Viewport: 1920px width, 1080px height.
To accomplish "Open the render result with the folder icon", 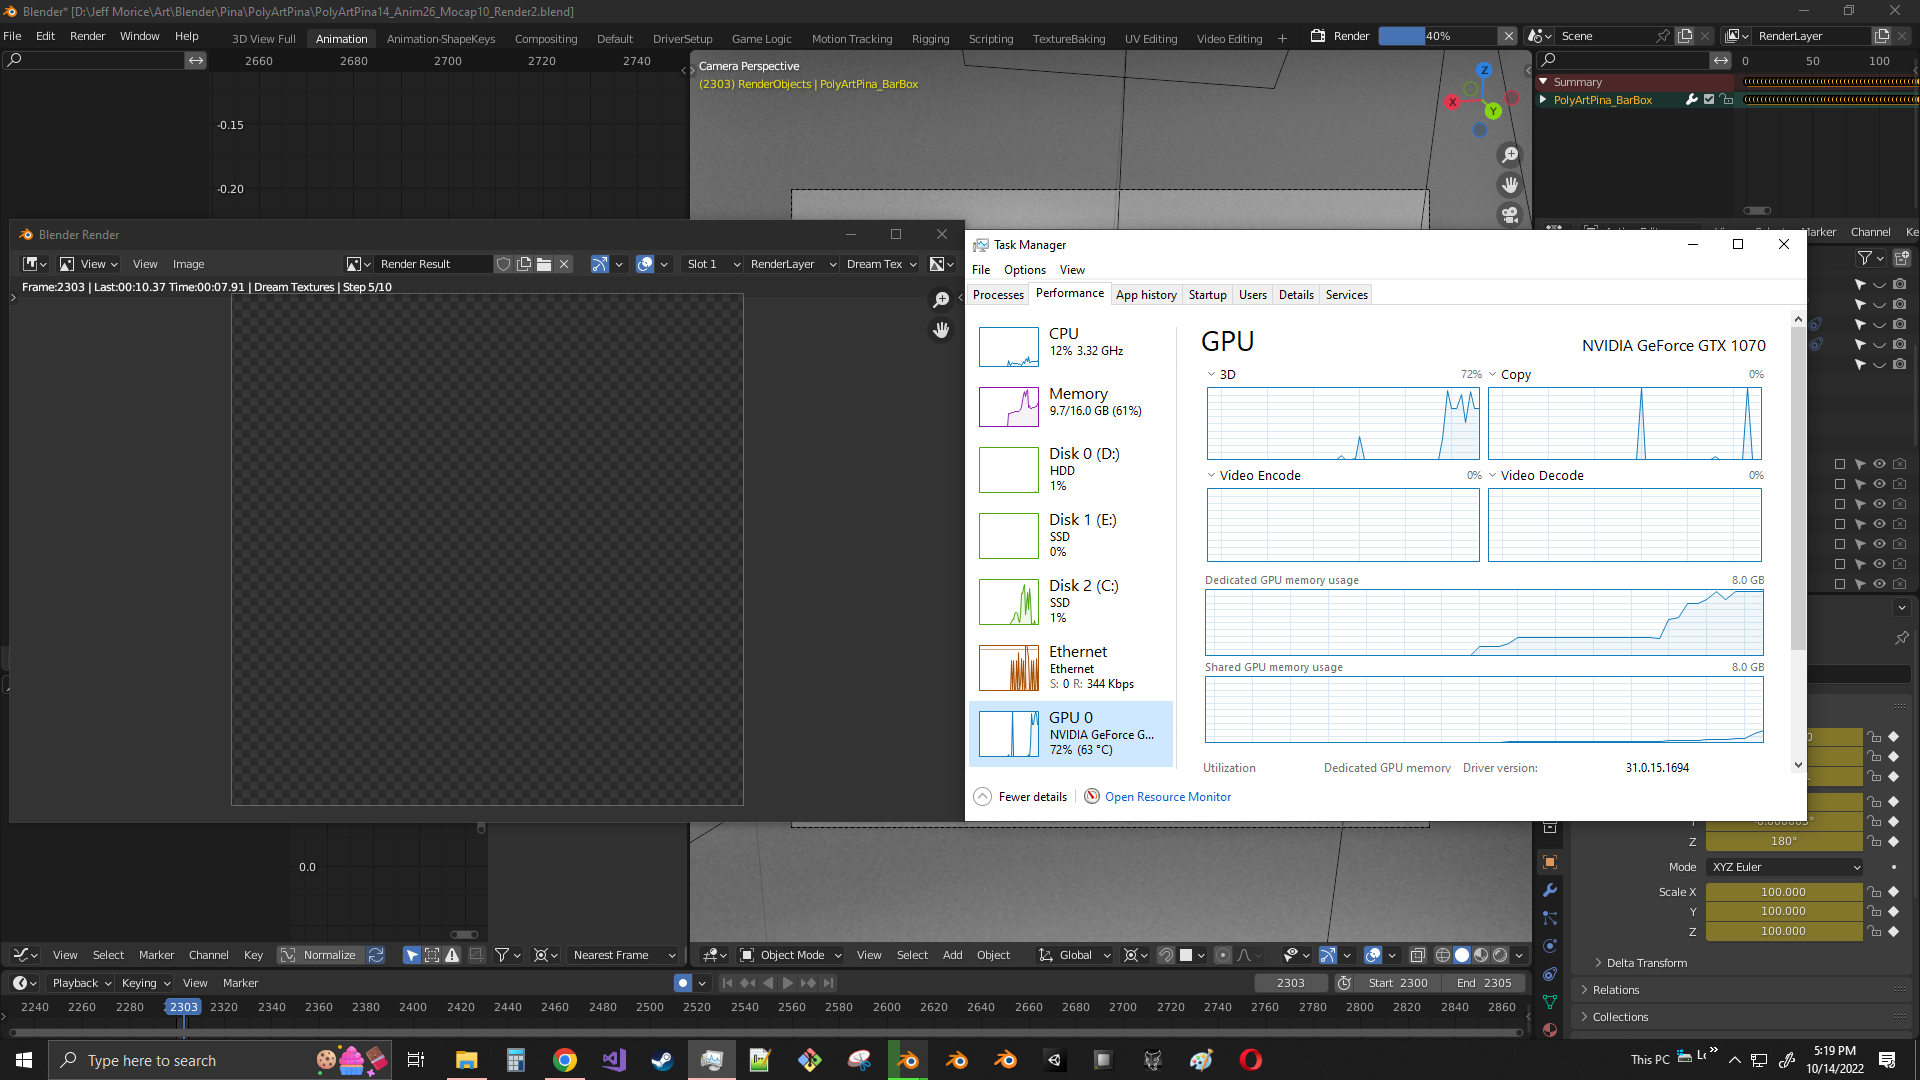I will (x=544, y=263).
